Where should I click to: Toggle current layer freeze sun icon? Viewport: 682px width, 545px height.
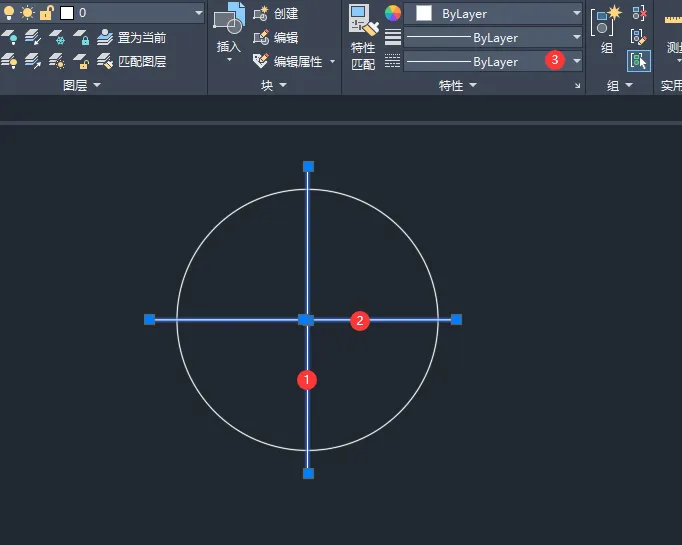(x=27, y=13)
